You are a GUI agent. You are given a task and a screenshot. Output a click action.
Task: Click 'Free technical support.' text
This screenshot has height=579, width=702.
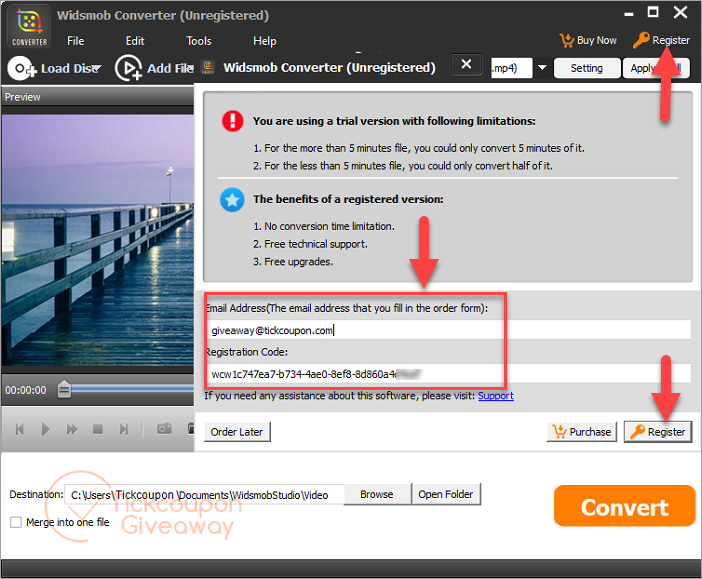pyautogui.click(x=316, y=244)
